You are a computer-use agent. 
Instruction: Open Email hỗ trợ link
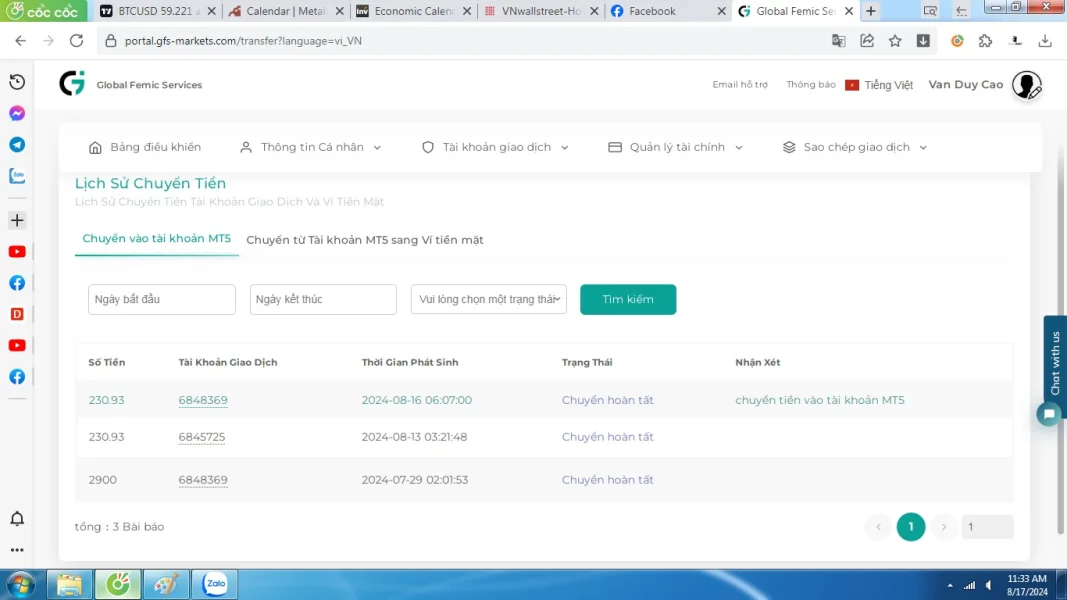(x=740, y=84)
